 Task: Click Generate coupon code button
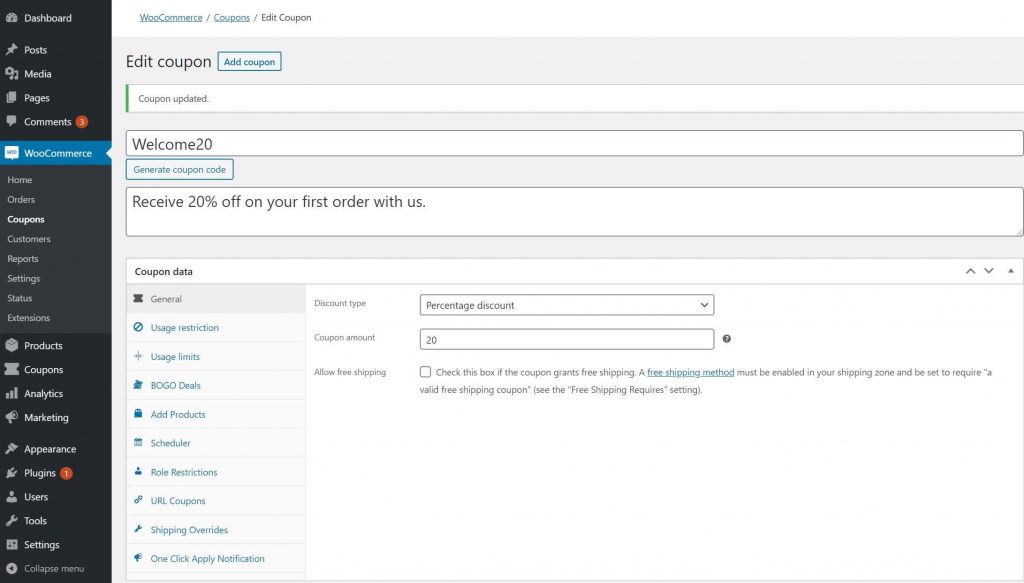click(180, 169)
